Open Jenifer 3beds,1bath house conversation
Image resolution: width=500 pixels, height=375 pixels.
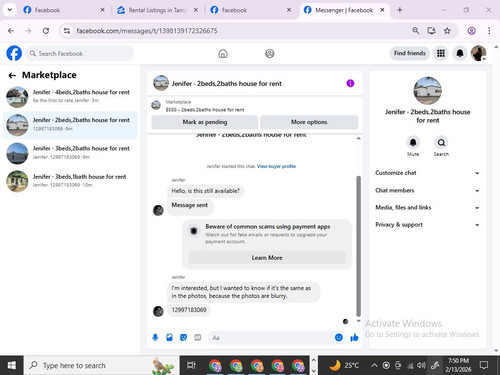pyautogui.click(x=70, y=181)
